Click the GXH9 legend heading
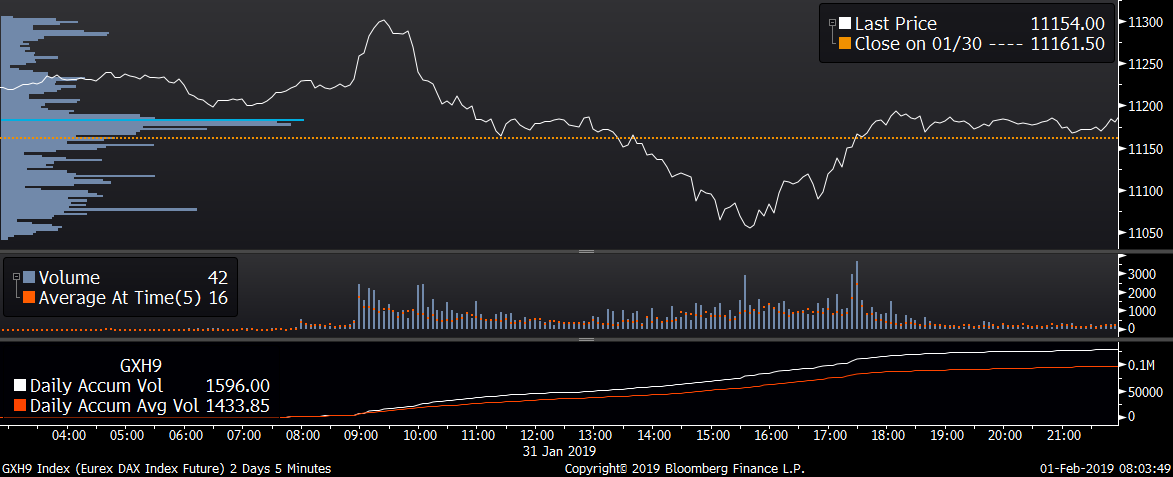Viewport: 1173px width, 477px height. [141, 366]
